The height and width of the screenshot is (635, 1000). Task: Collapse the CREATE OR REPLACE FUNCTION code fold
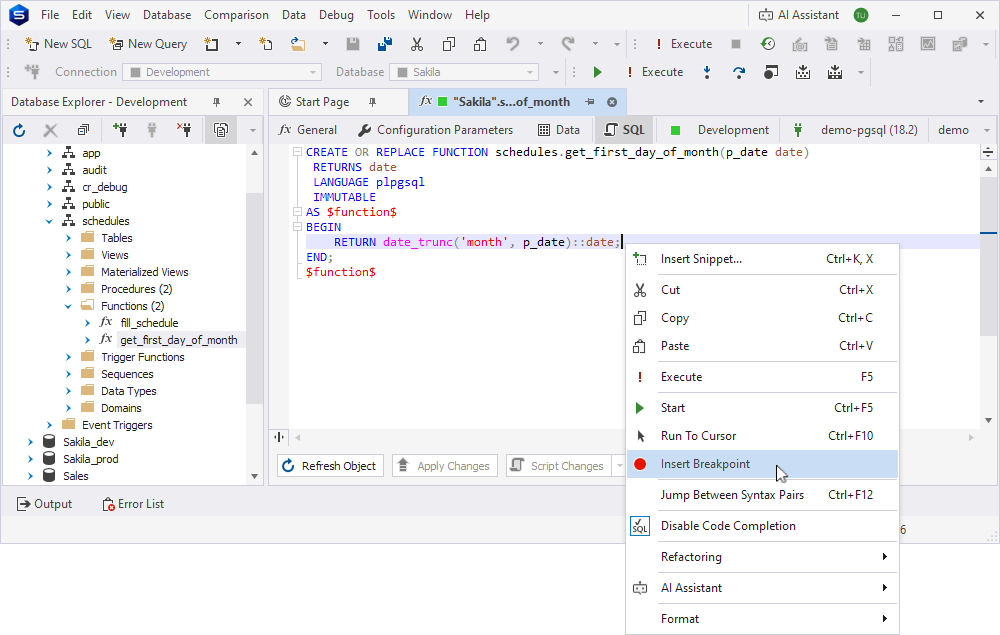297,152
